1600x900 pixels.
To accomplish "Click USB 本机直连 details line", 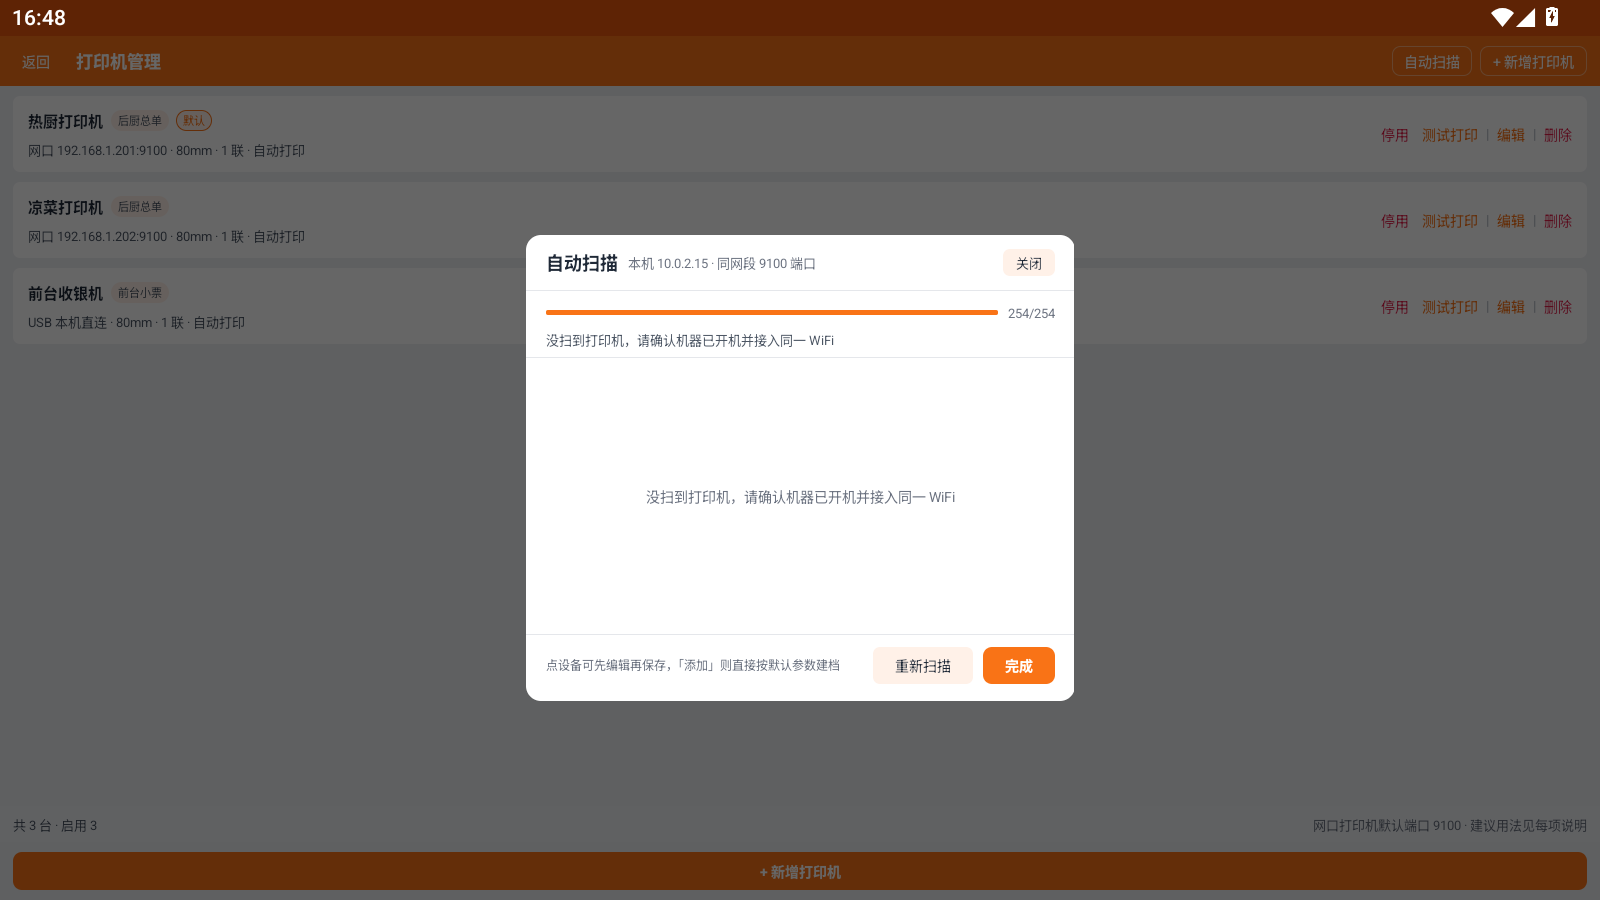I will (x=136, y=323).
